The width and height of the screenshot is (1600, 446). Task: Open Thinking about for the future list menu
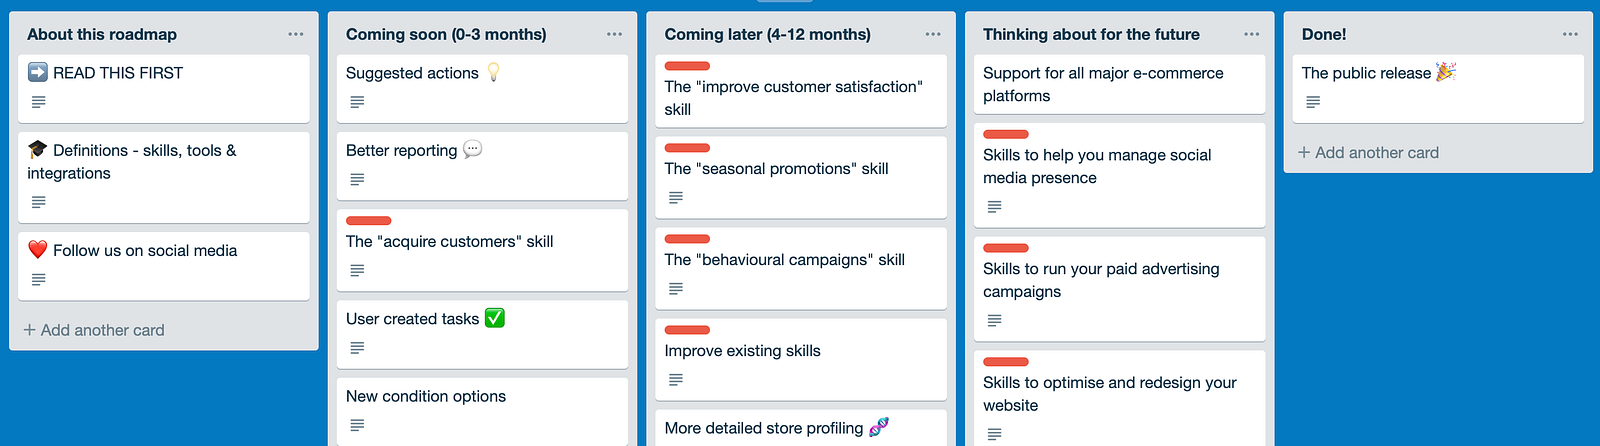tap(1251, 34)
